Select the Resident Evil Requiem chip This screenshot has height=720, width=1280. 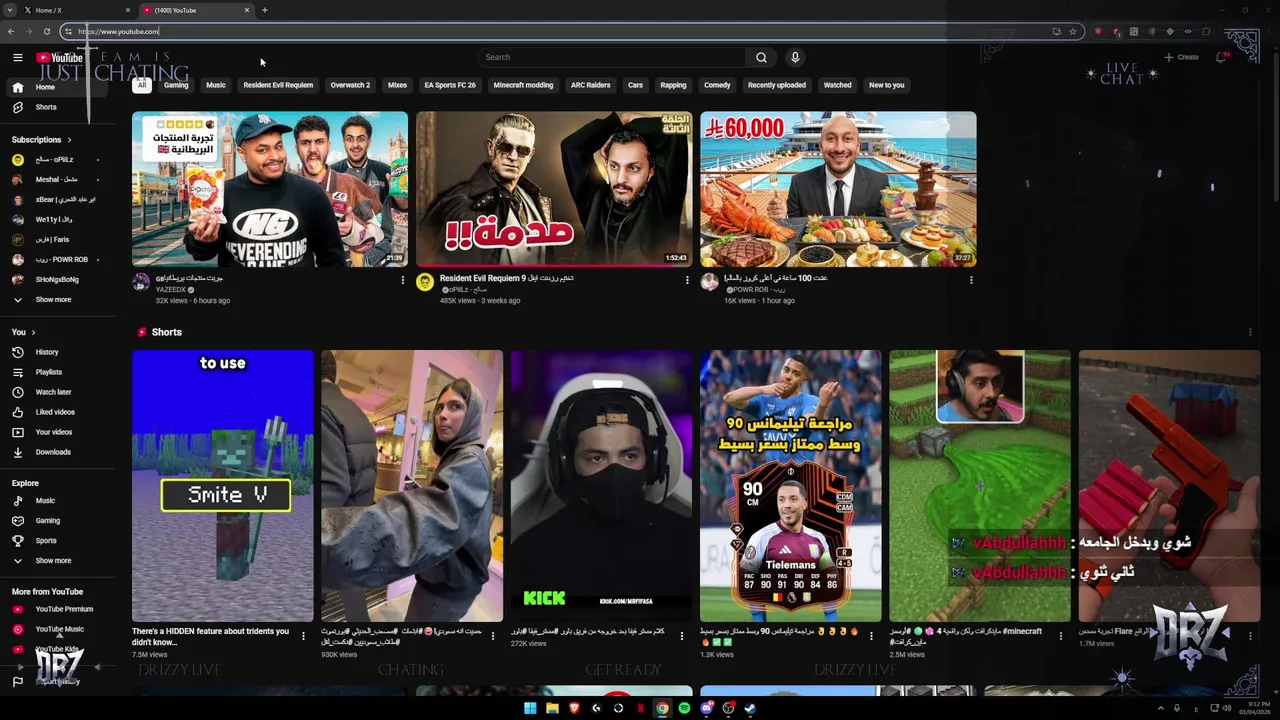278,85
